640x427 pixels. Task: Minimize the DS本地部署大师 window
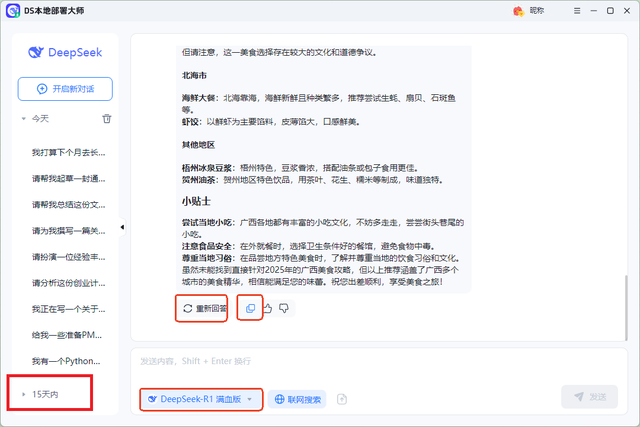pyautogui.click(x=594, y=11)
